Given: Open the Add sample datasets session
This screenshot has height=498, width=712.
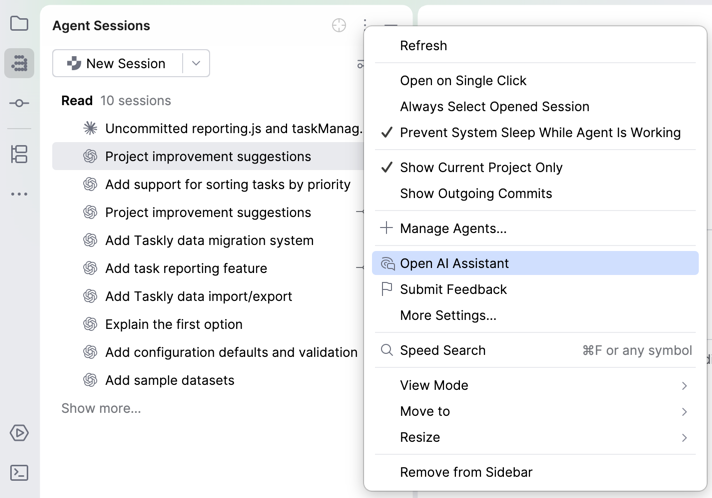Looking at the screenshot, I should click(x=208, y=380).
